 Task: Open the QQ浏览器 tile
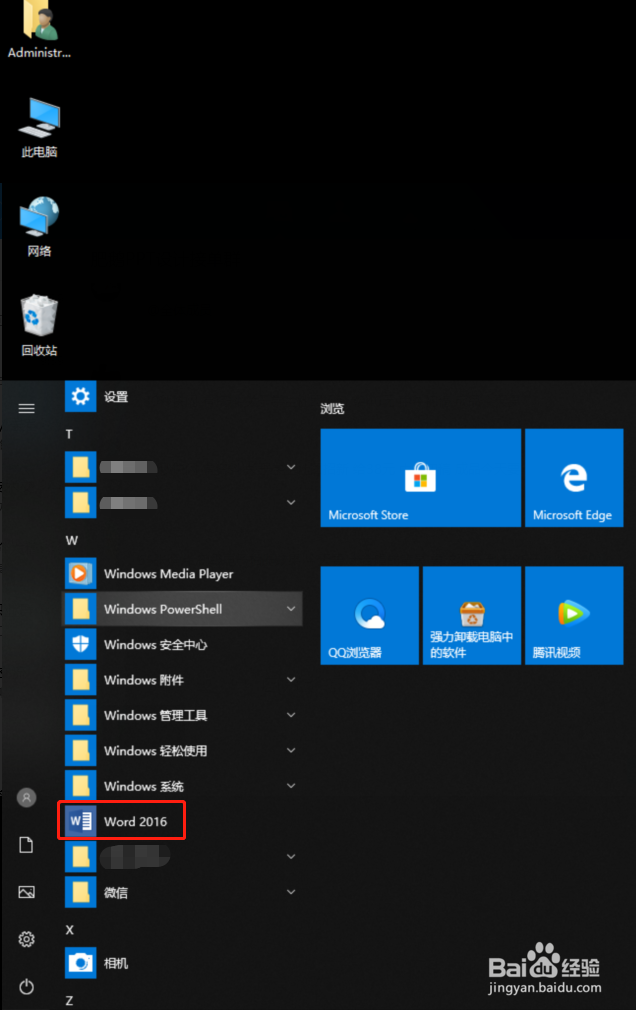370,616
